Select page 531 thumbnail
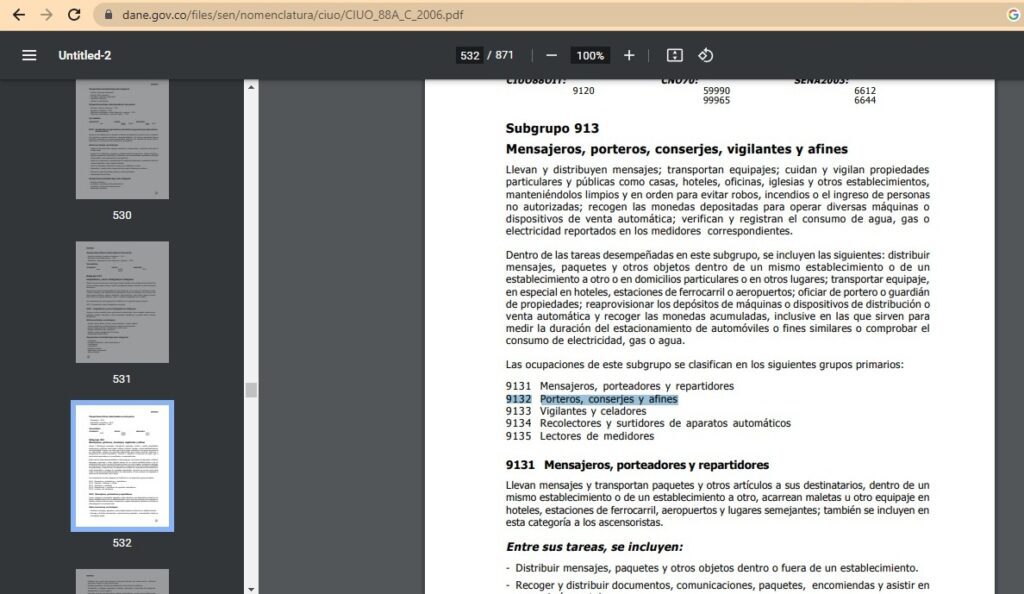The width and height of the screenshot is (1024, 594). (122, 301)
